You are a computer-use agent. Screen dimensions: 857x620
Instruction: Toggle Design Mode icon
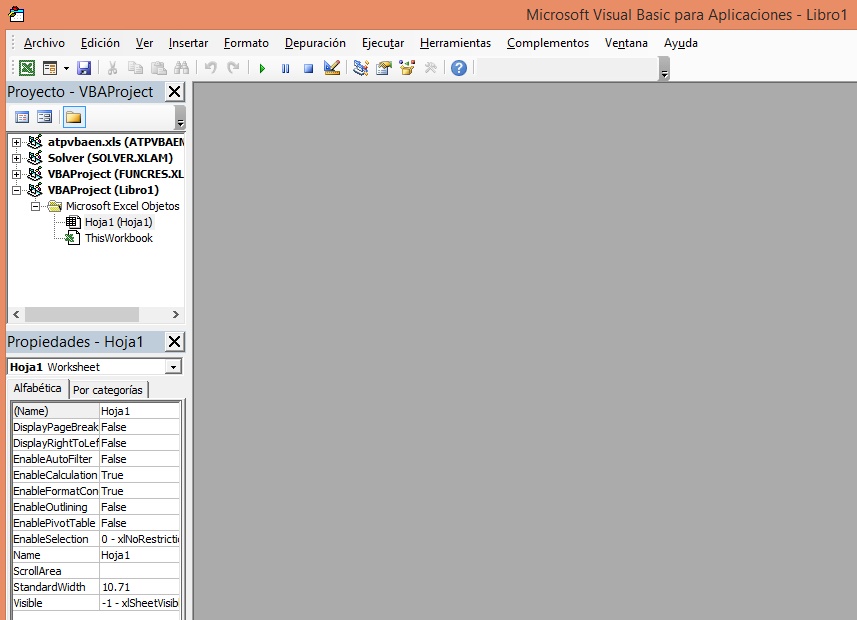[332, 68]
